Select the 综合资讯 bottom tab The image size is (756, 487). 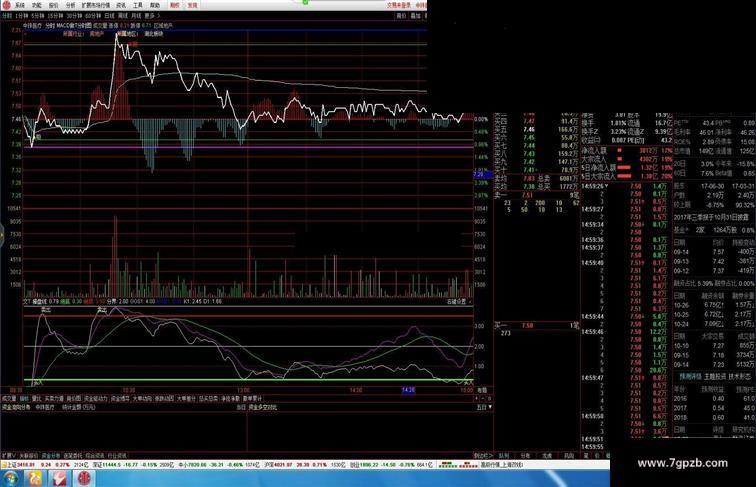pos(94,455)
